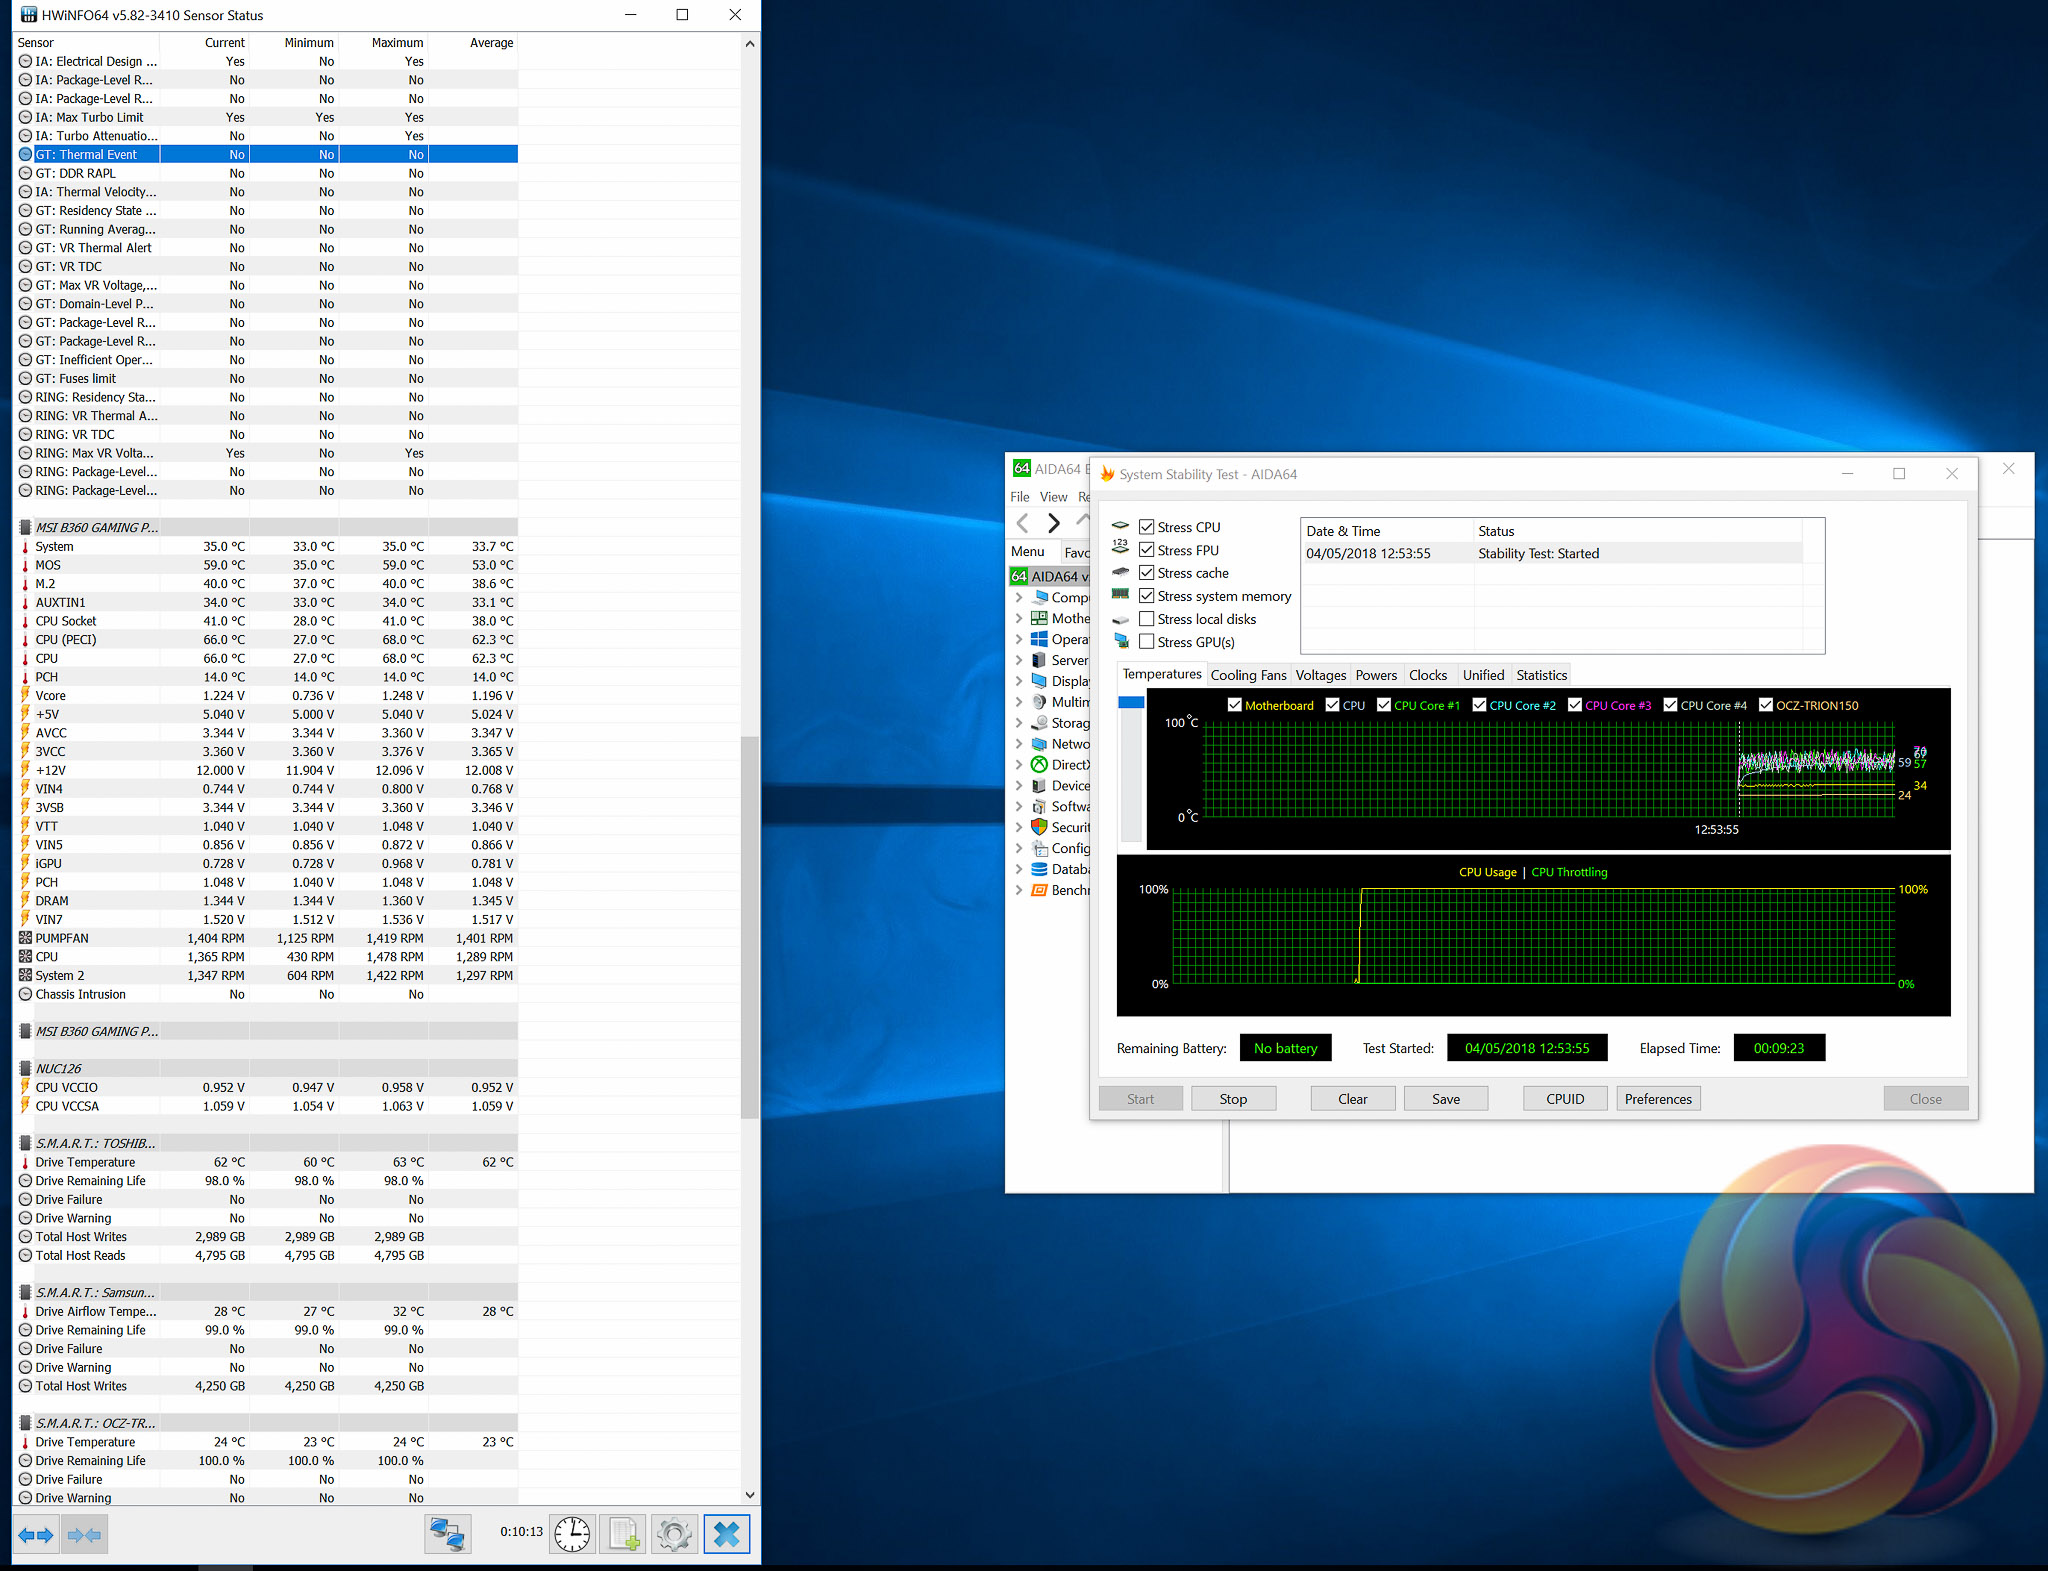The width and height of the screenshot is (2048, 1571).
Task: Click the HWiNFO log file add icon
Action: pos(624,1534)
